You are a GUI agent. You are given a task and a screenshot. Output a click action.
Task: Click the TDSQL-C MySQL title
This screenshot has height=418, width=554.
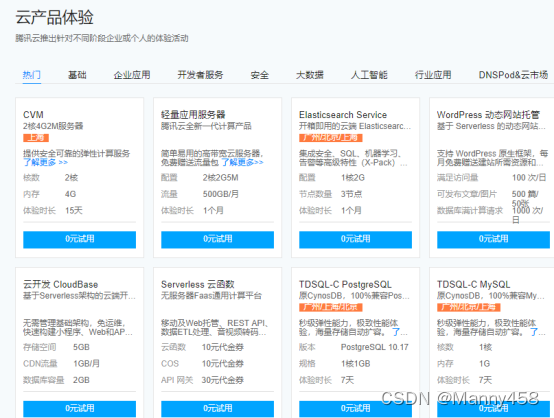point(473,284)
